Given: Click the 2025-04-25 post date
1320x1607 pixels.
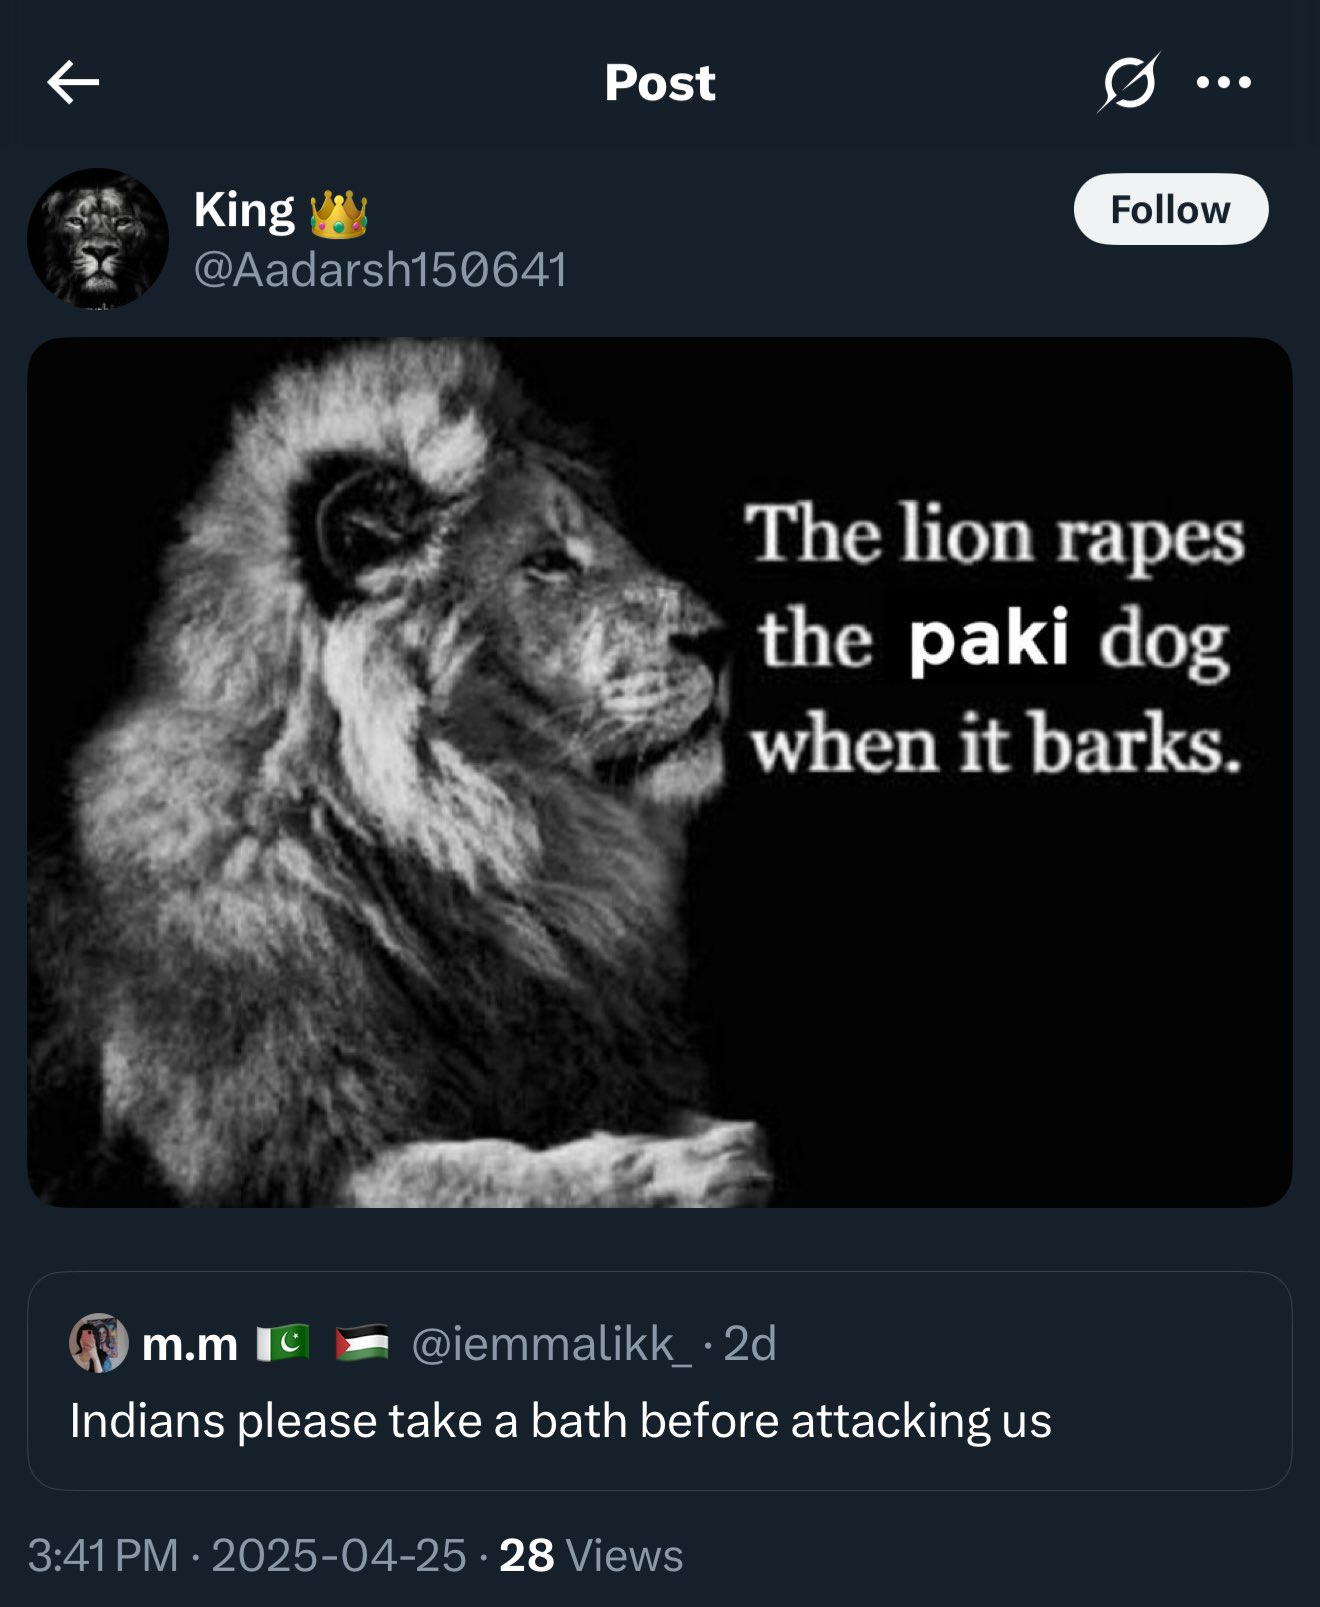Looking at the screenshot, I should pyautogui.click(x=339, y=1556).
